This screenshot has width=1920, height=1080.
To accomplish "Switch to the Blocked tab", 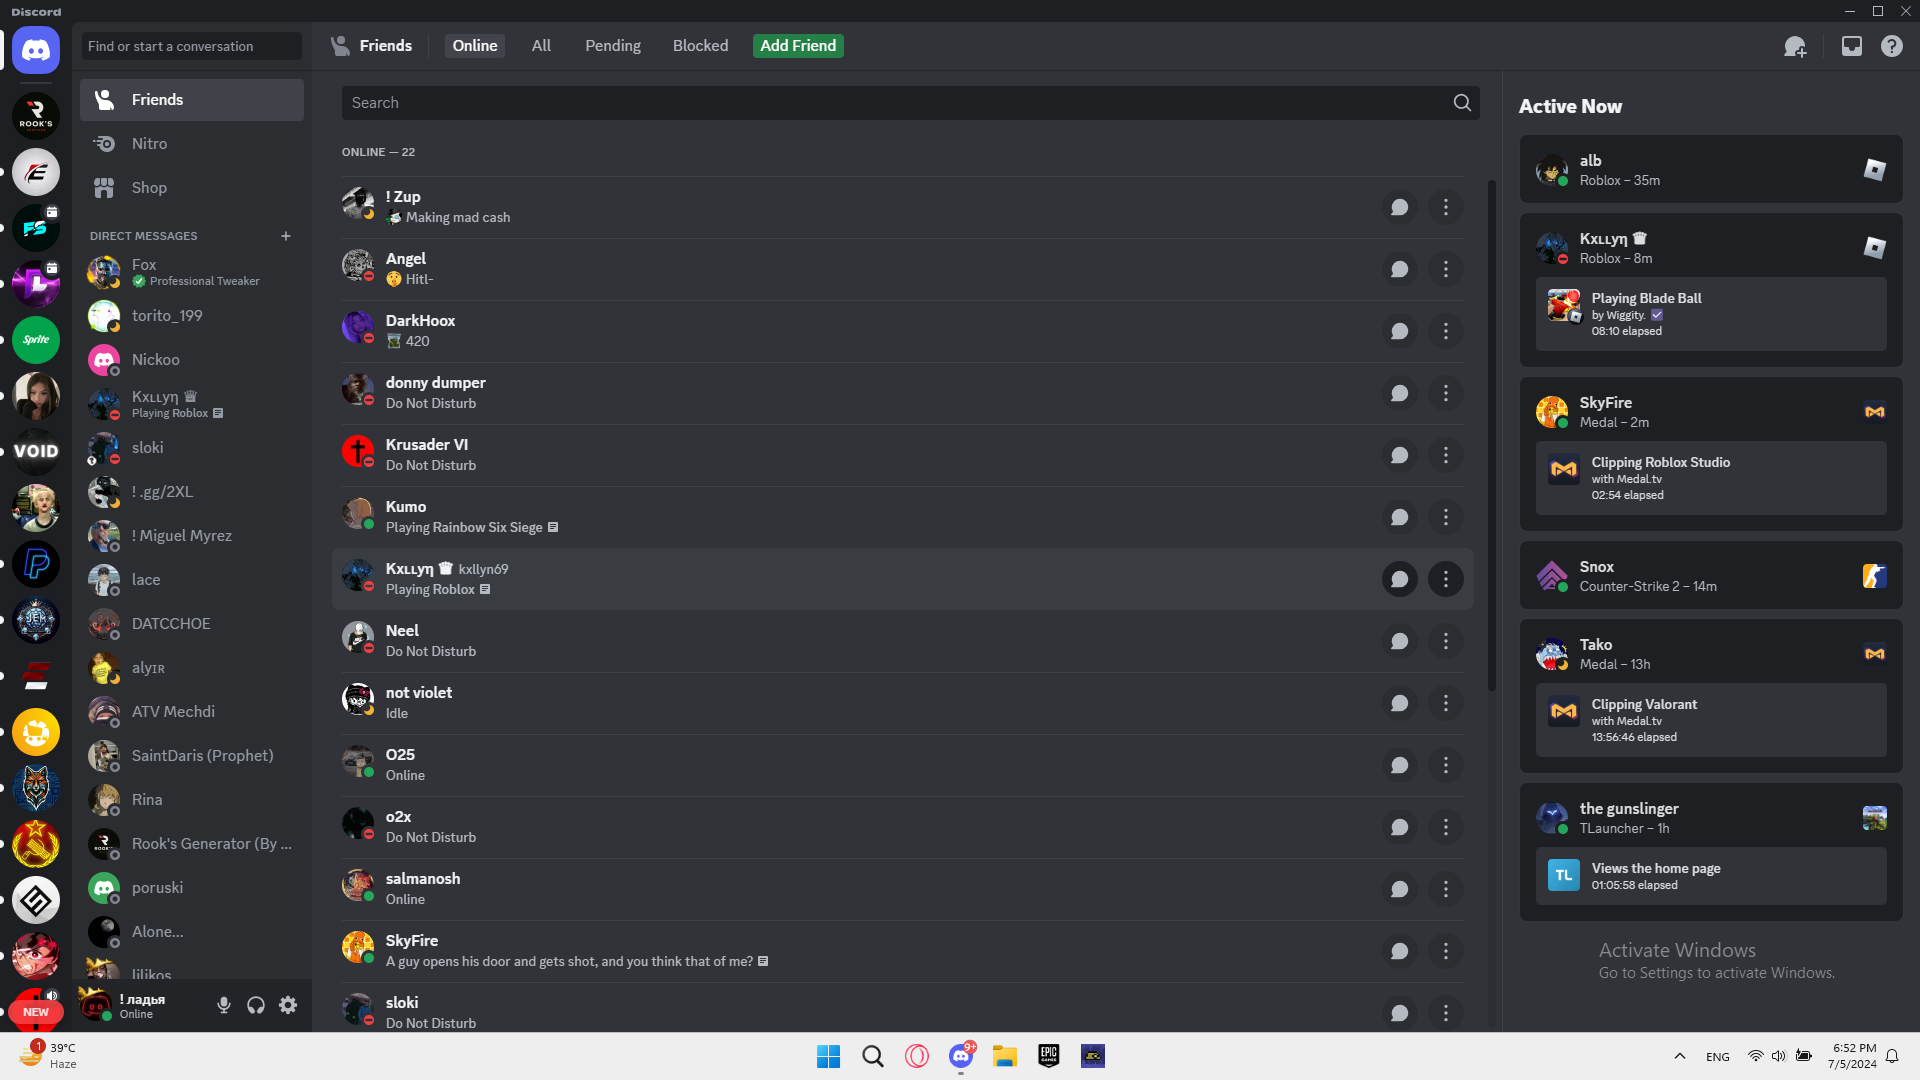I will point(701,46).
